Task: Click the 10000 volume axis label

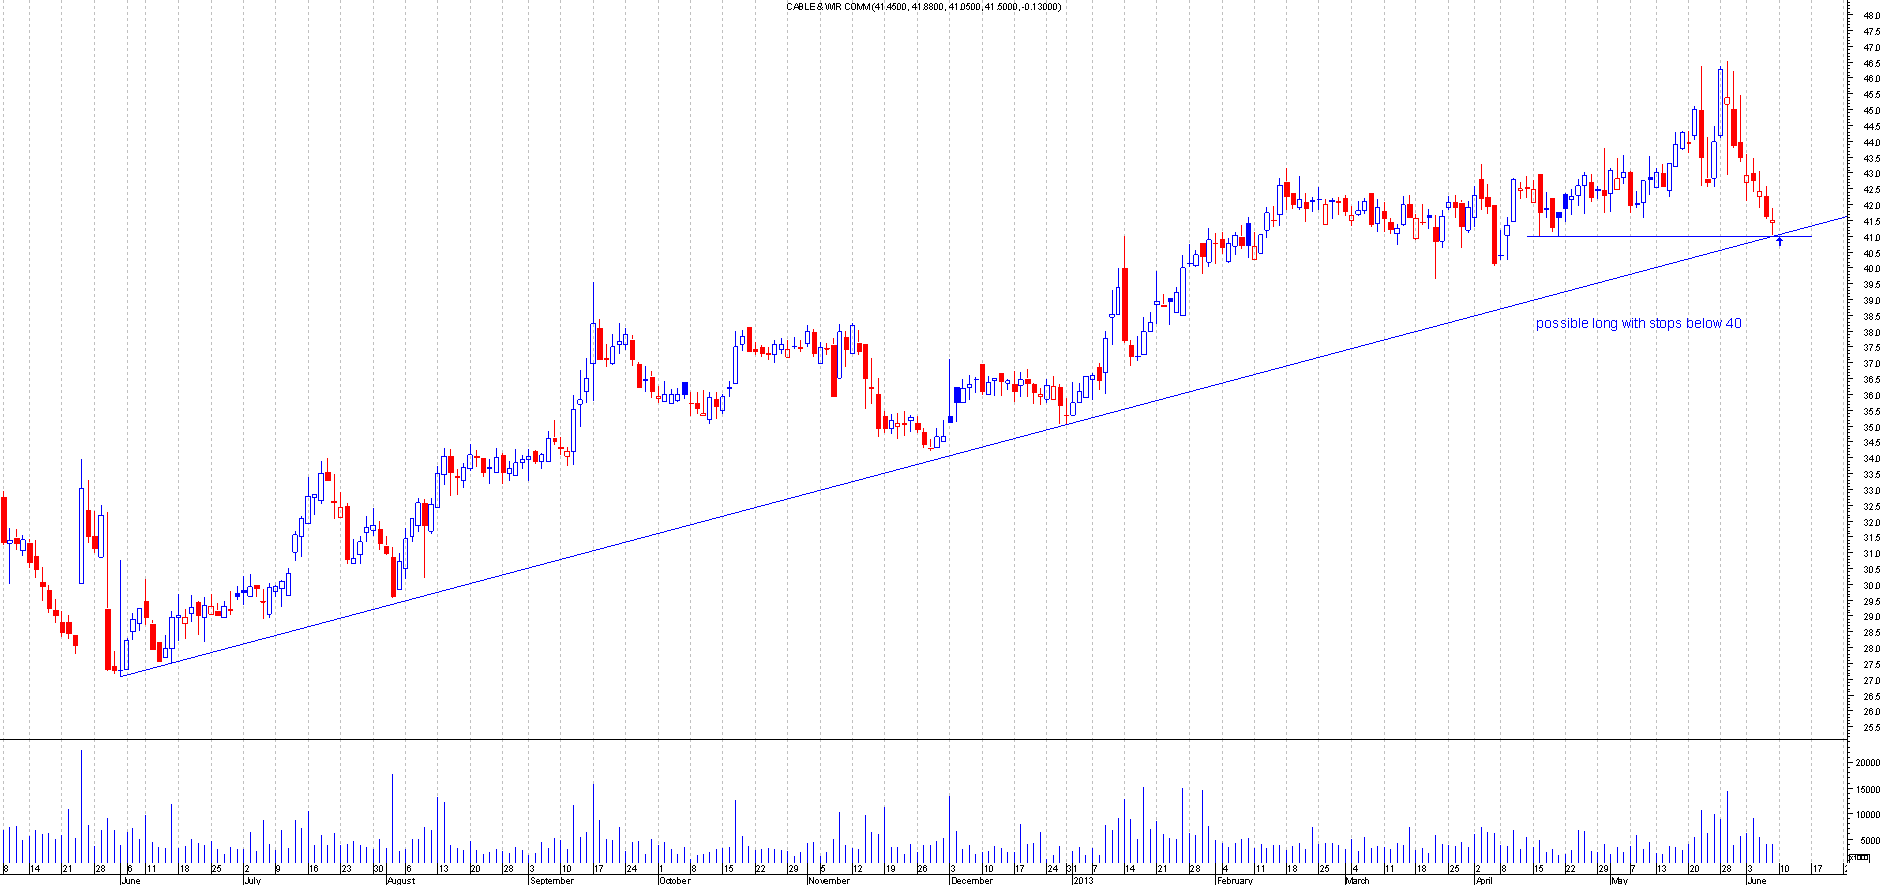Action: coord(1867,815)
